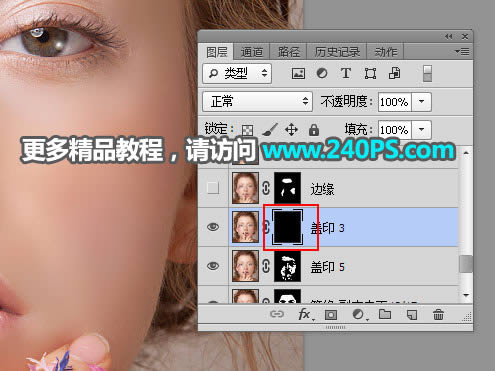
Task: Filter layers by type text icon
Action: [x=346, y=73]
